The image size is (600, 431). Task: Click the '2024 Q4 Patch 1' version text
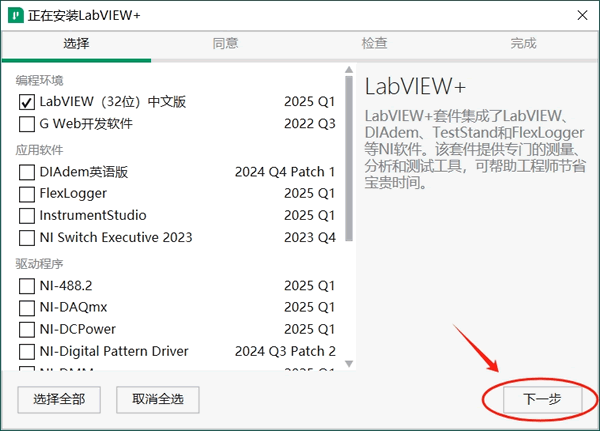point(285,172)
